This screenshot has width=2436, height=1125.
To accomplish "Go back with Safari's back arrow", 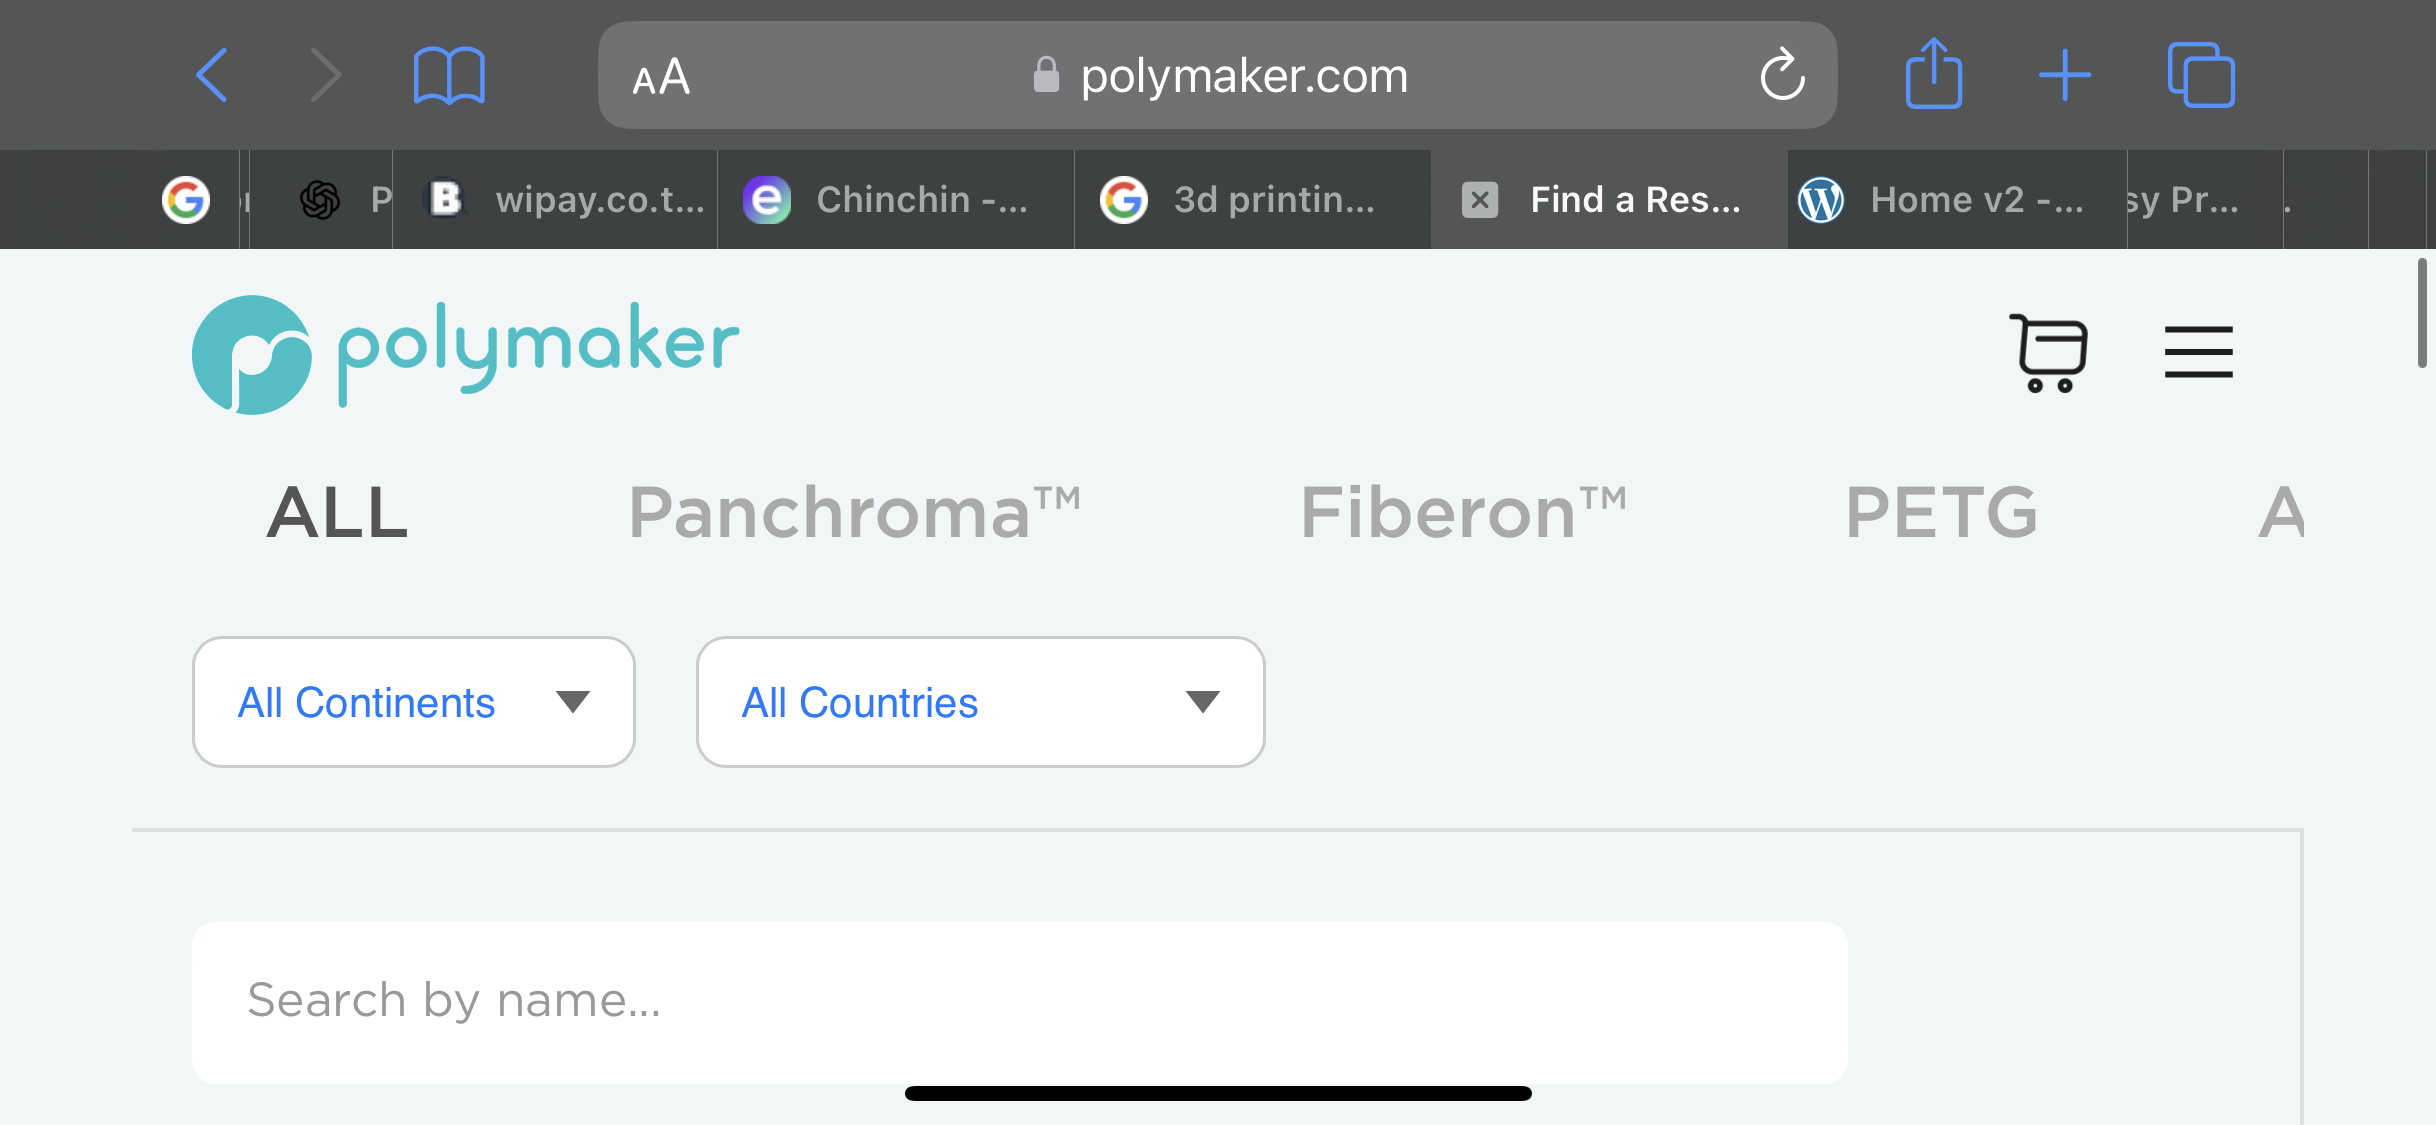I will tap(212, 75).
